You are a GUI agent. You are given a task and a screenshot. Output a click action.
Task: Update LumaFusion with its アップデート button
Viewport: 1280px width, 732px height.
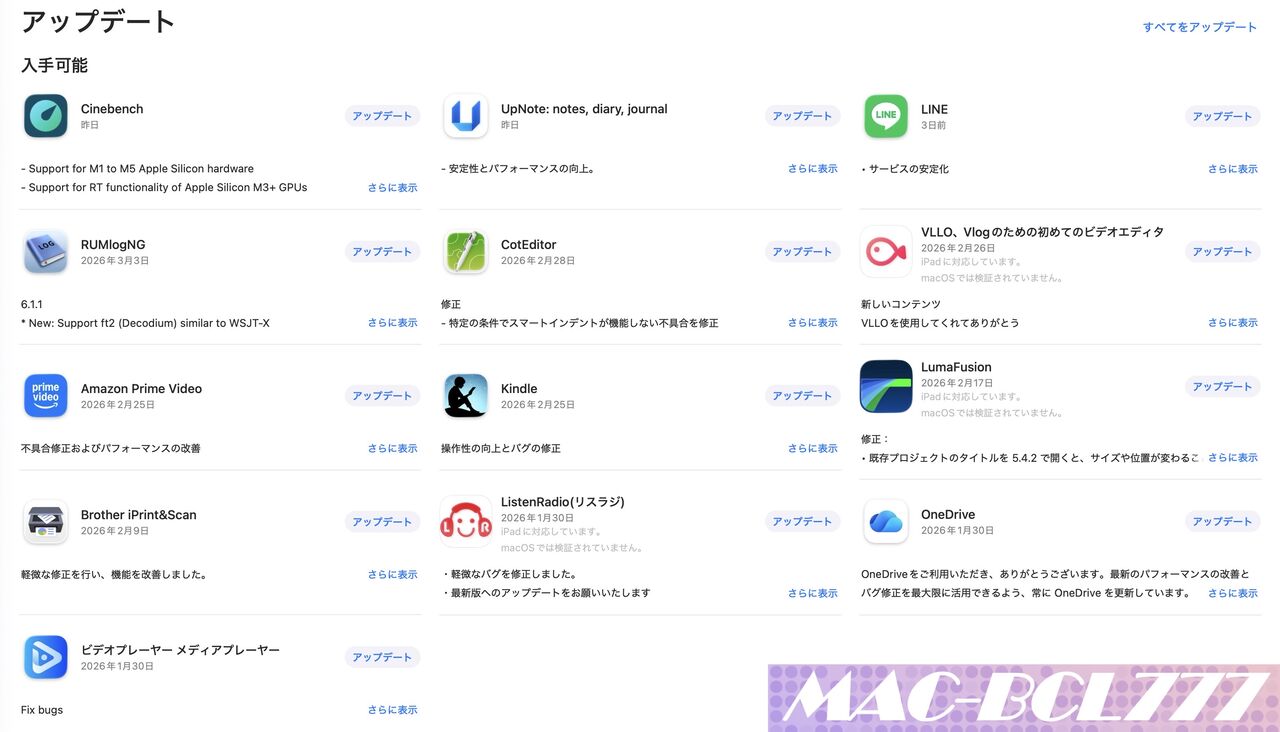(1222, 387)
